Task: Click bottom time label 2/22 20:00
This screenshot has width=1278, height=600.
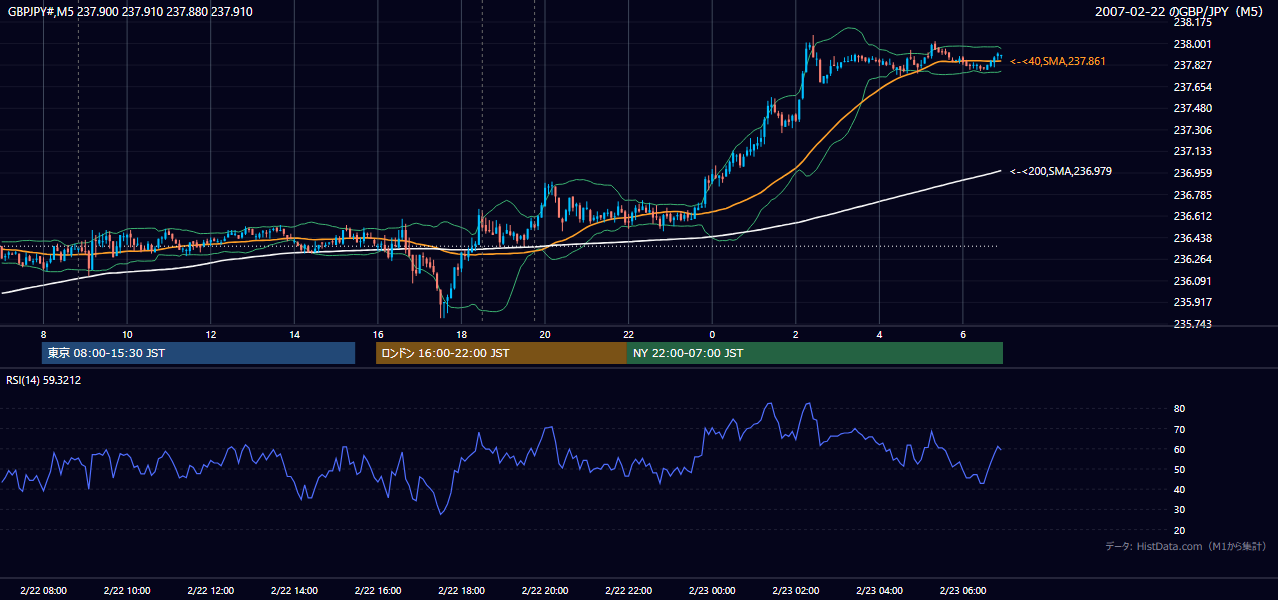Action: point(545,591)
